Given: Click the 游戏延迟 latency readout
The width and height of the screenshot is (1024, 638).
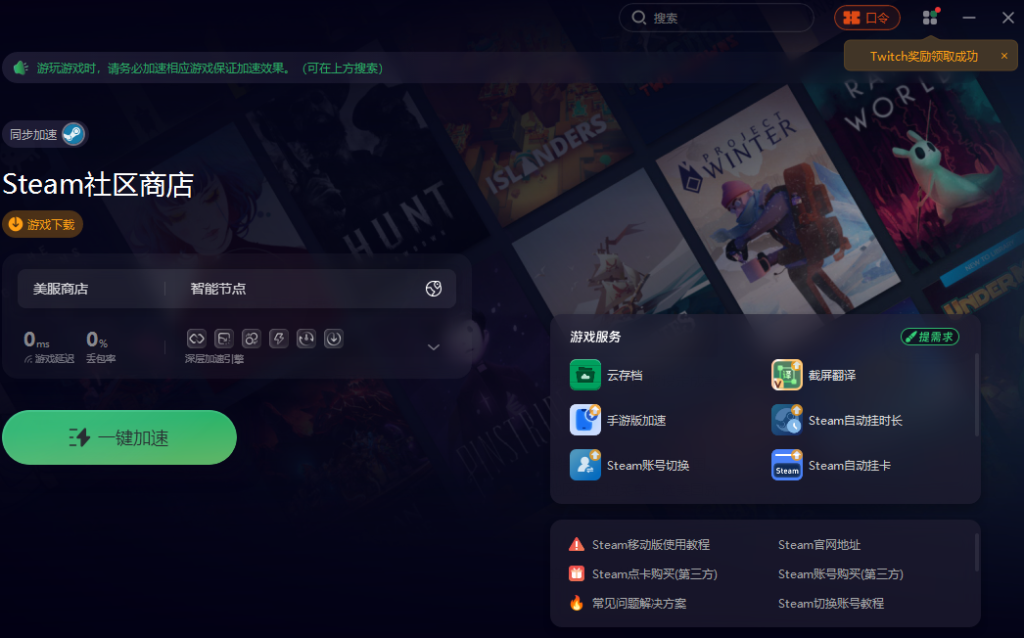Looking at the screenshot, I should (x=48, y=347).
